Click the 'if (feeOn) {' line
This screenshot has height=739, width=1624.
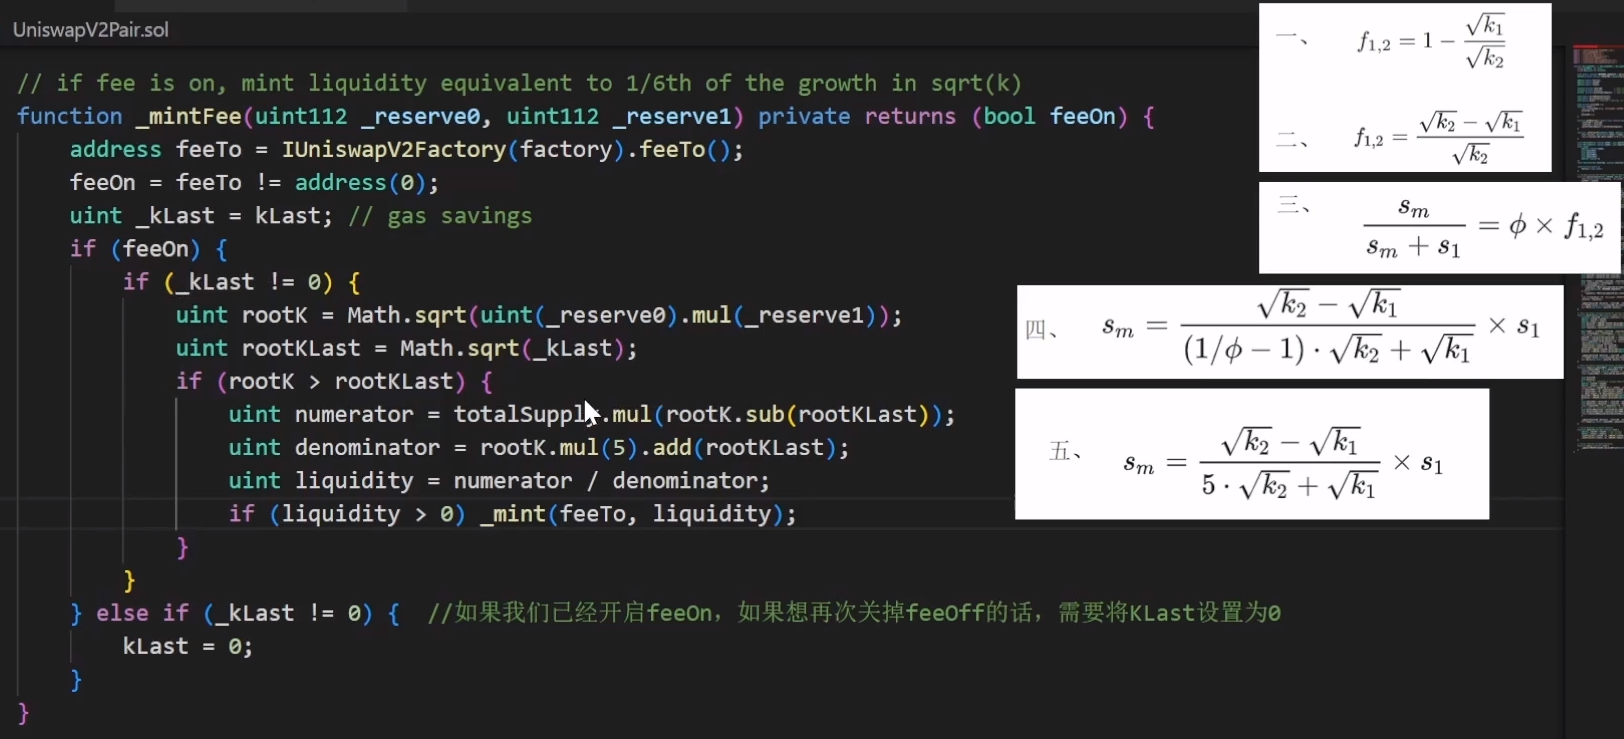pyautogui.click(x=149, y=249)
